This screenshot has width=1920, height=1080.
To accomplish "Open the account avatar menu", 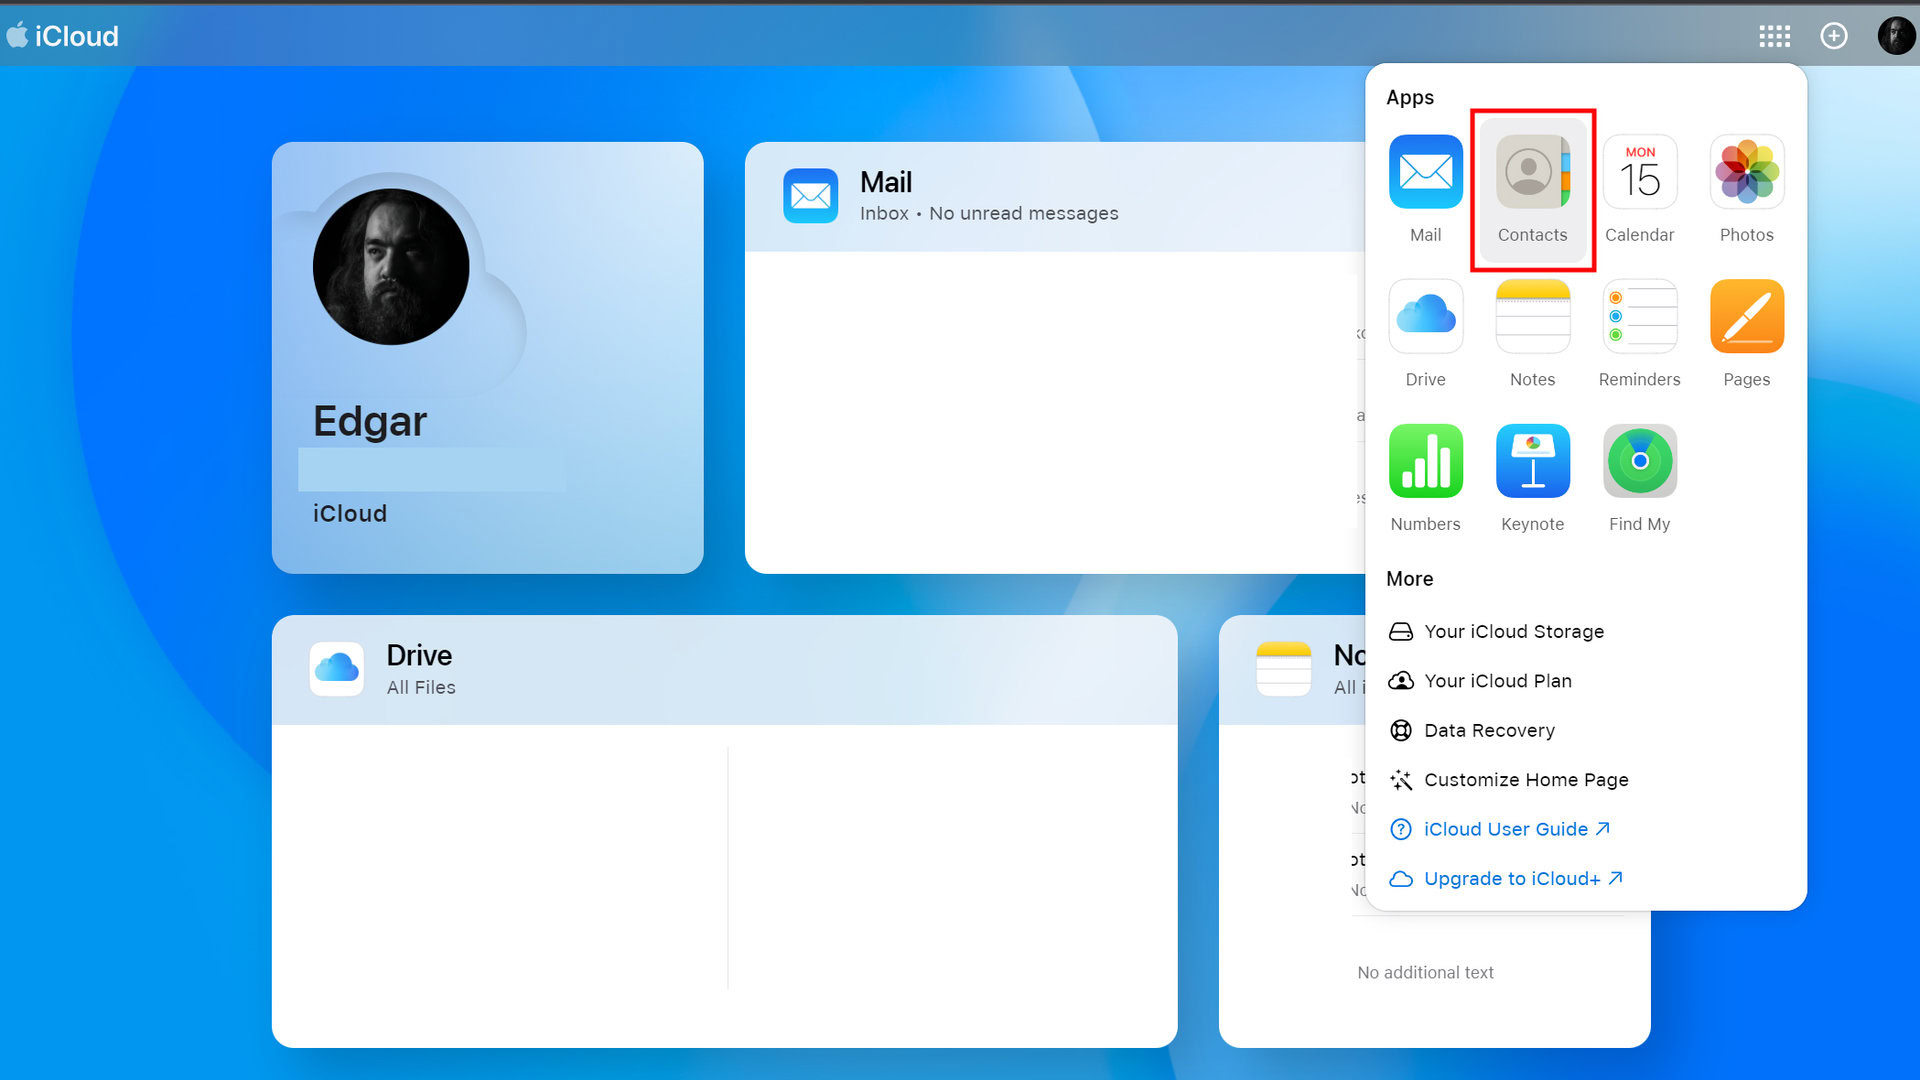I will [1895, 36].
